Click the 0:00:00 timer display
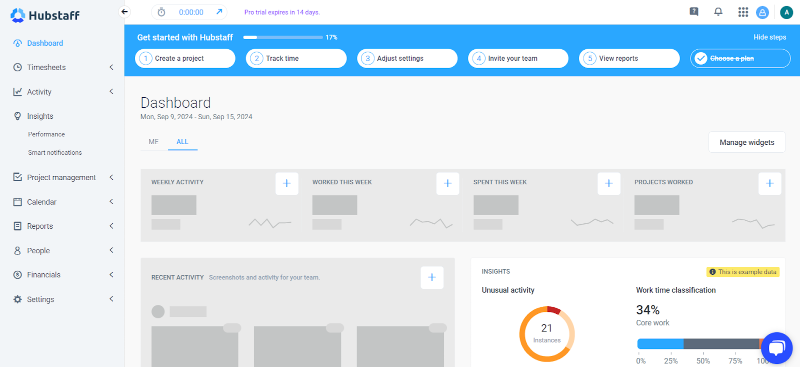The height and width of the screenshot is (370, 800). (191, 12)
